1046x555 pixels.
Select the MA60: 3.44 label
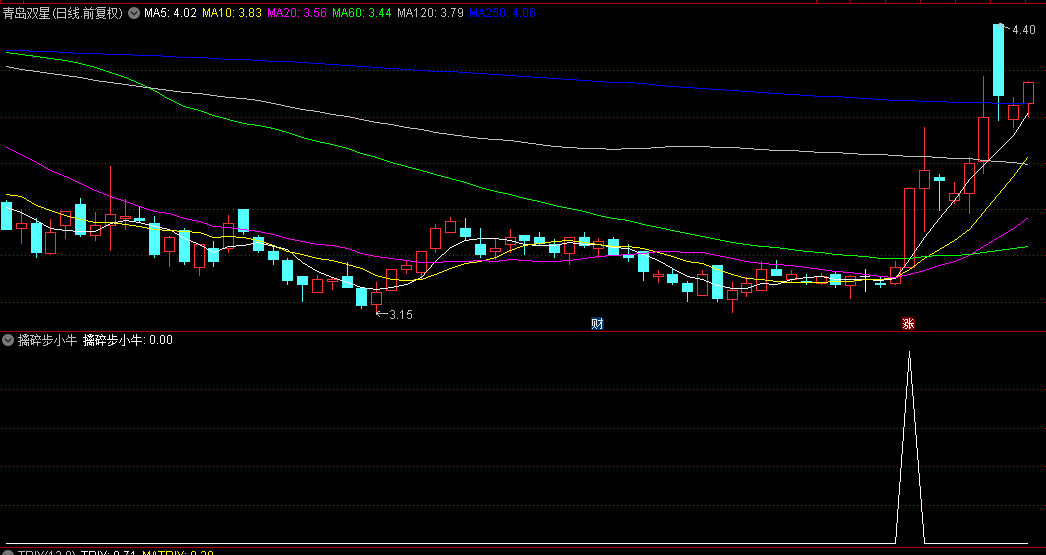click(362, 13)
